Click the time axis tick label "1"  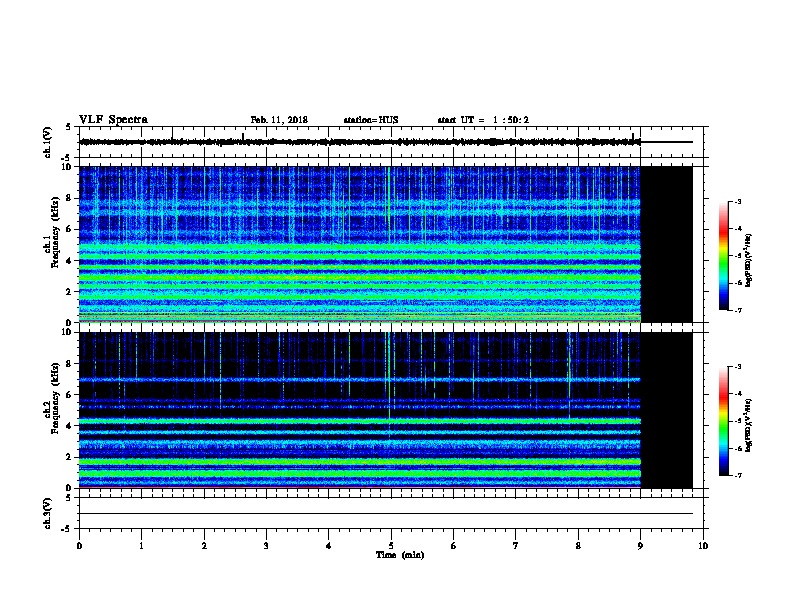pyautogui.click(x=141, y=545)
